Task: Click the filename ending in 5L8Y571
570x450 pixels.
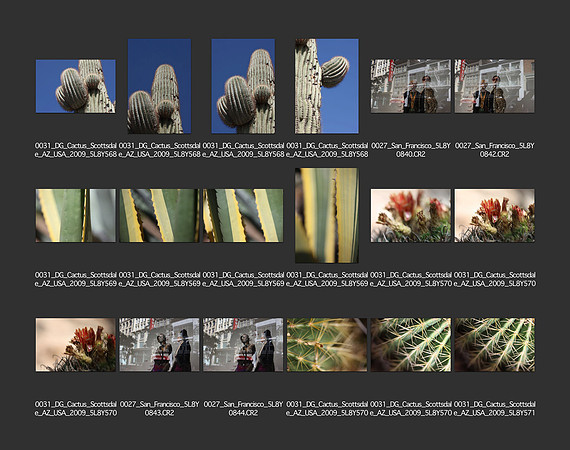Action: pyautogui.click(x=494, y=409)
